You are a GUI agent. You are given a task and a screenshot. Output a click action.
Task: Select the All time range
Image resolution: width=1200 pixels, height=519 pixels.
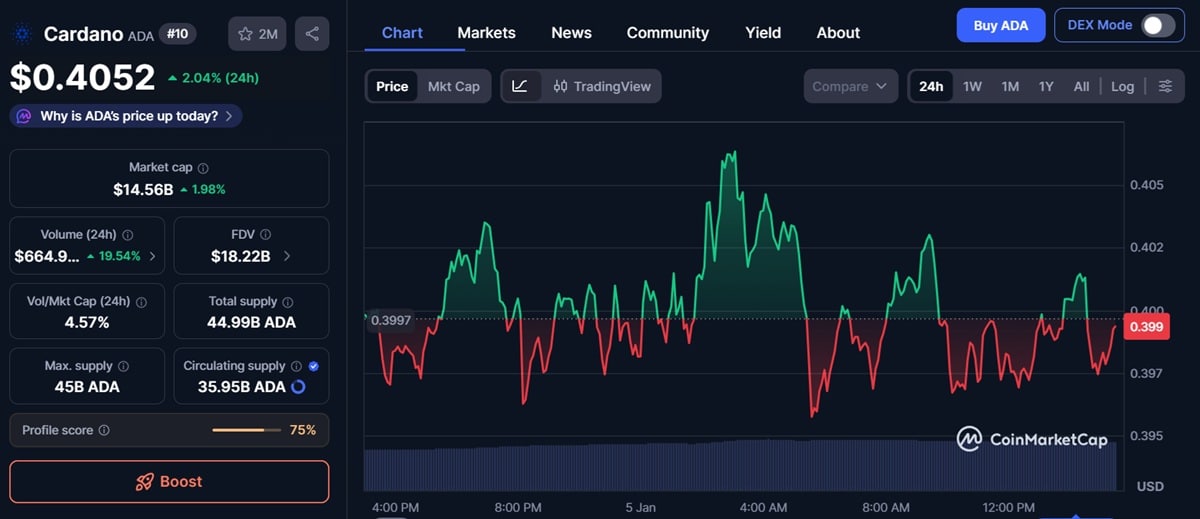pyautogui.click(x=1081, y=86)
